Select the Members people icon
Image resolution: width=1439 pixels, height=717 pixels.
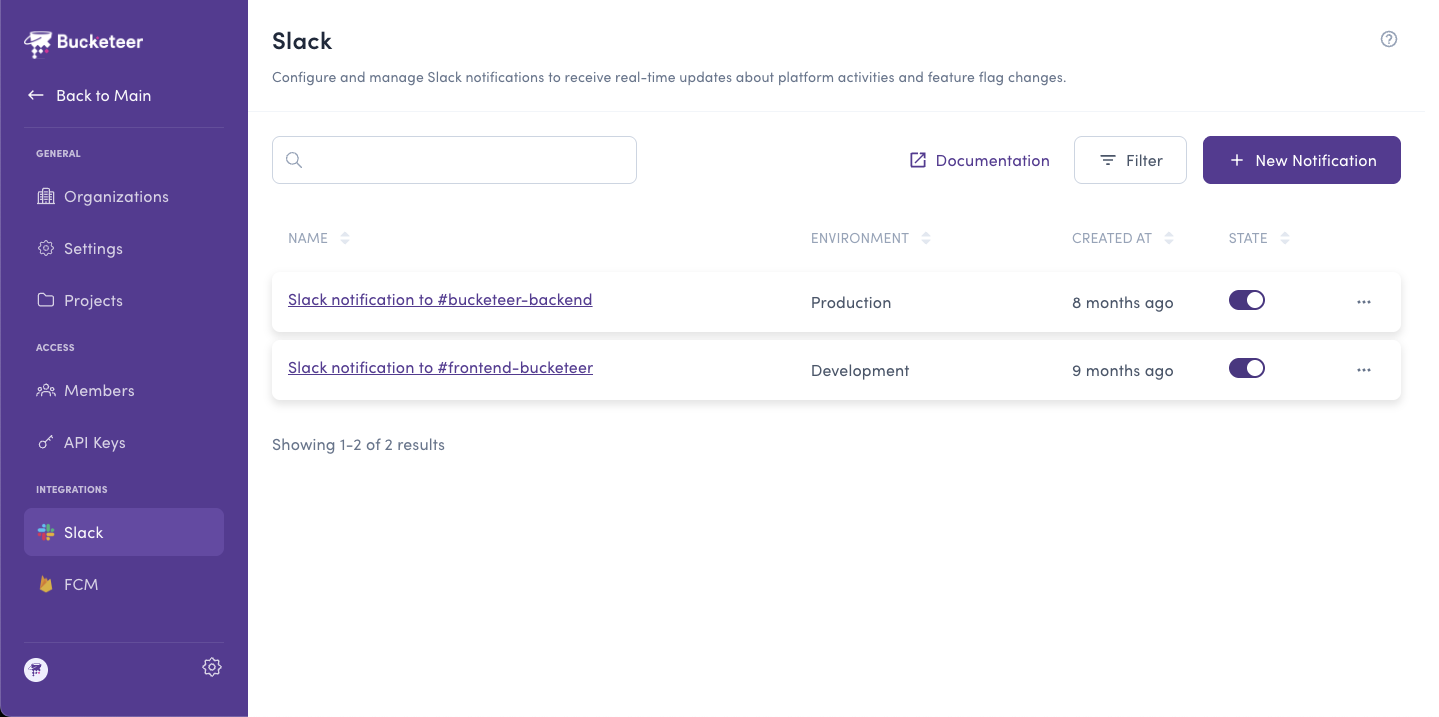46,390
